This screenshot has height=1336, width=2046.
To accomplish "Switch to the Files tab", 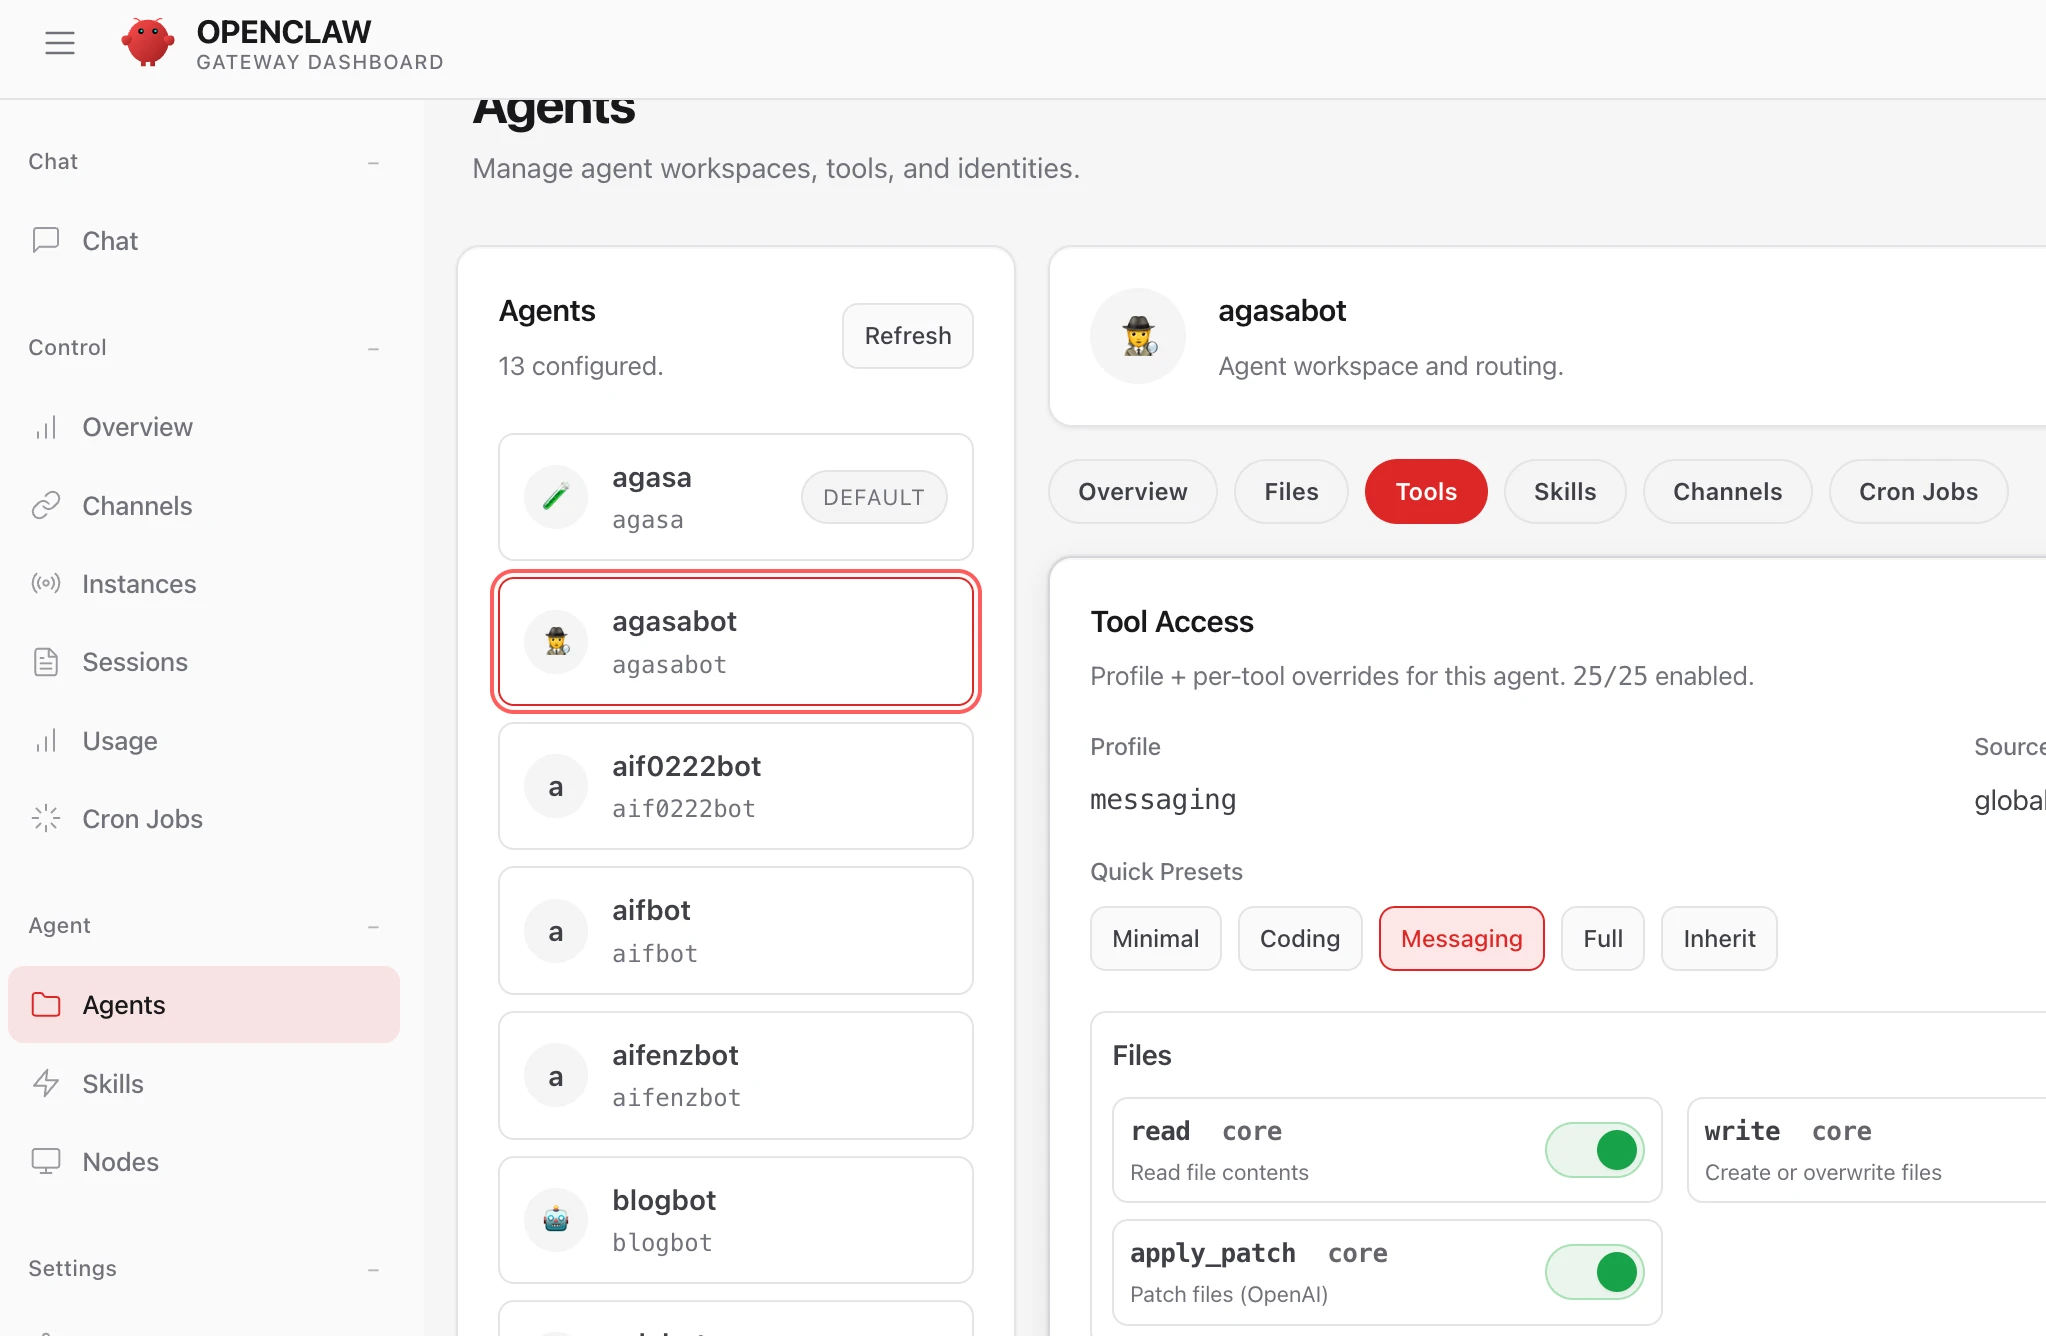I will click(1290, 492).
